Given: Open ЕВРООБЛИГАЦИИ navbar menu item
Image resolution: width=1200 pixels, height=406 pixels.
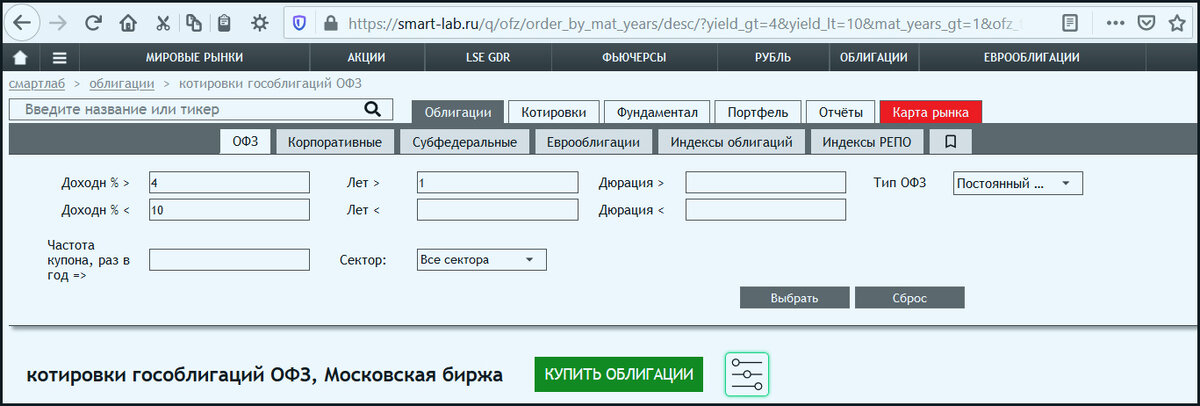Looking at the screenshot, I should pyautogui.click(x=1031, y=58).
